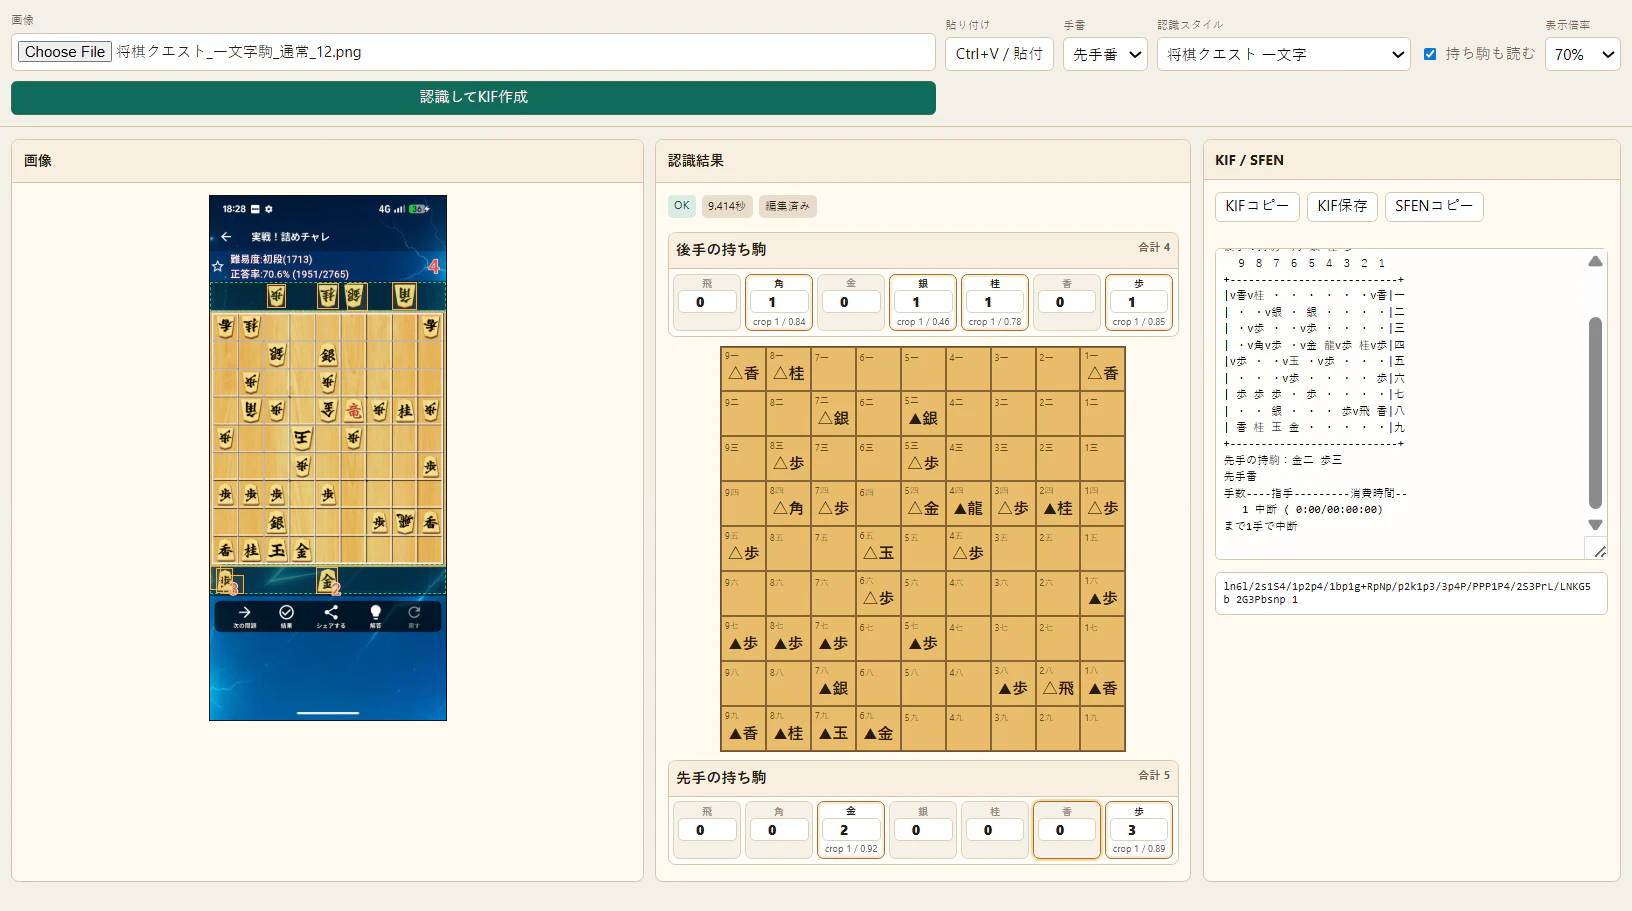
Task: Click the green 認識してKIF作成 button
Action: coord(473,97)
